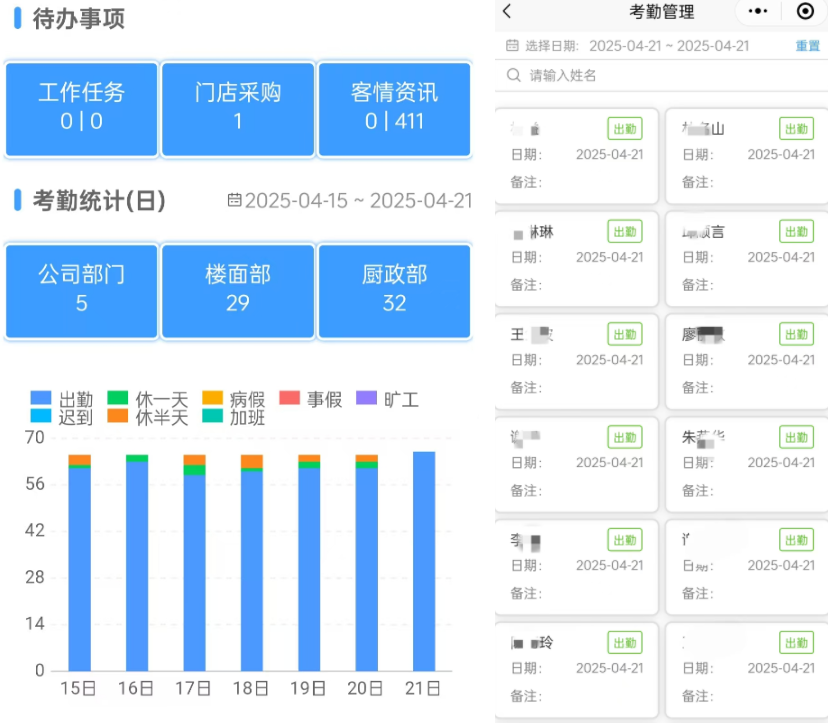
Task: Open the 客情资讯 tile
Action: coord(394,109)
